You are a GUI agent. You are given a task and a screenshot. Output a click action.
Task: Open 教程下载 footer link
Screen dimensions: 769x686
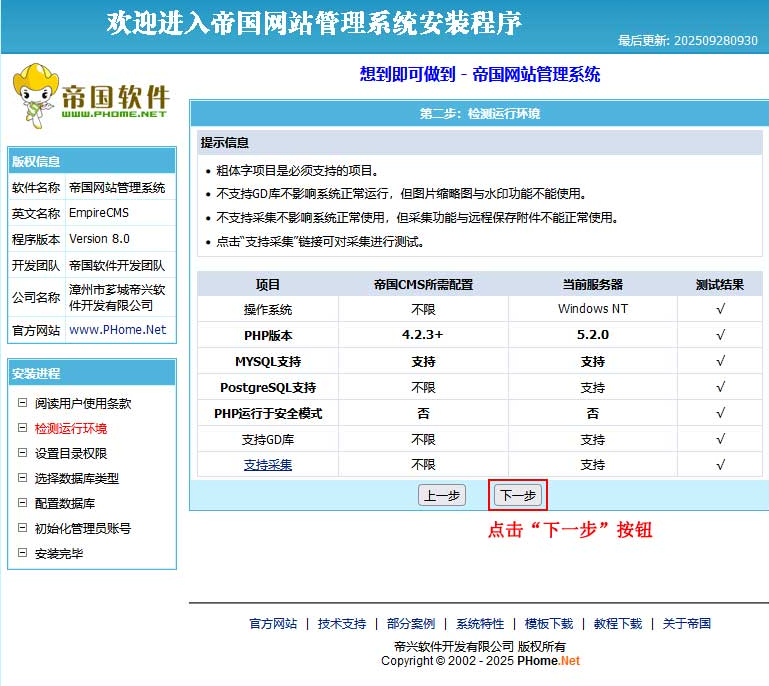pos(618,623)
